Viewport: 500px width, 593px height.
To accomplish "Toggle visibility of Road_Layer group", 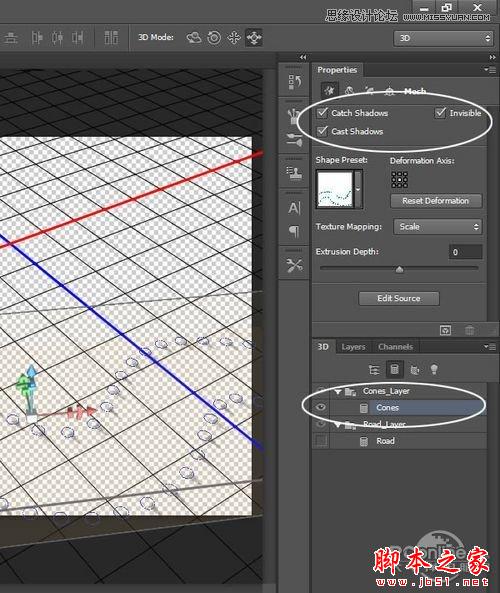I will (x=321, y=424).
